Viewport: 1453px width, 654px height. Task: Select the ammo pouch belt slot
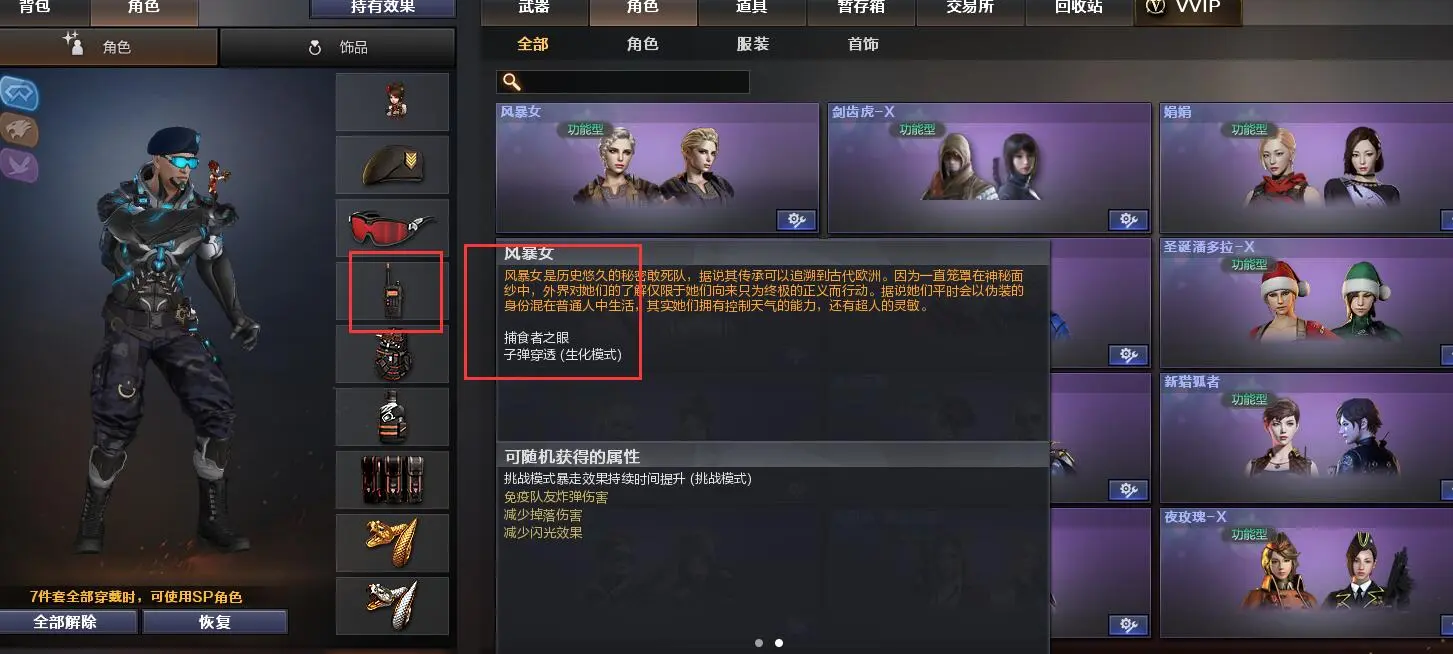(392, 480)
